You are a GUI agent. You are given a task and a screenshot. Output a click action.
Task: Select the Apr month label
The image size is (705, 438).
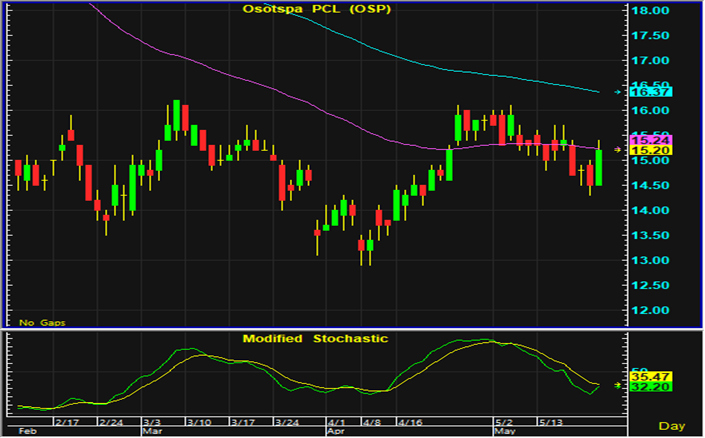(x=336, y=431)
